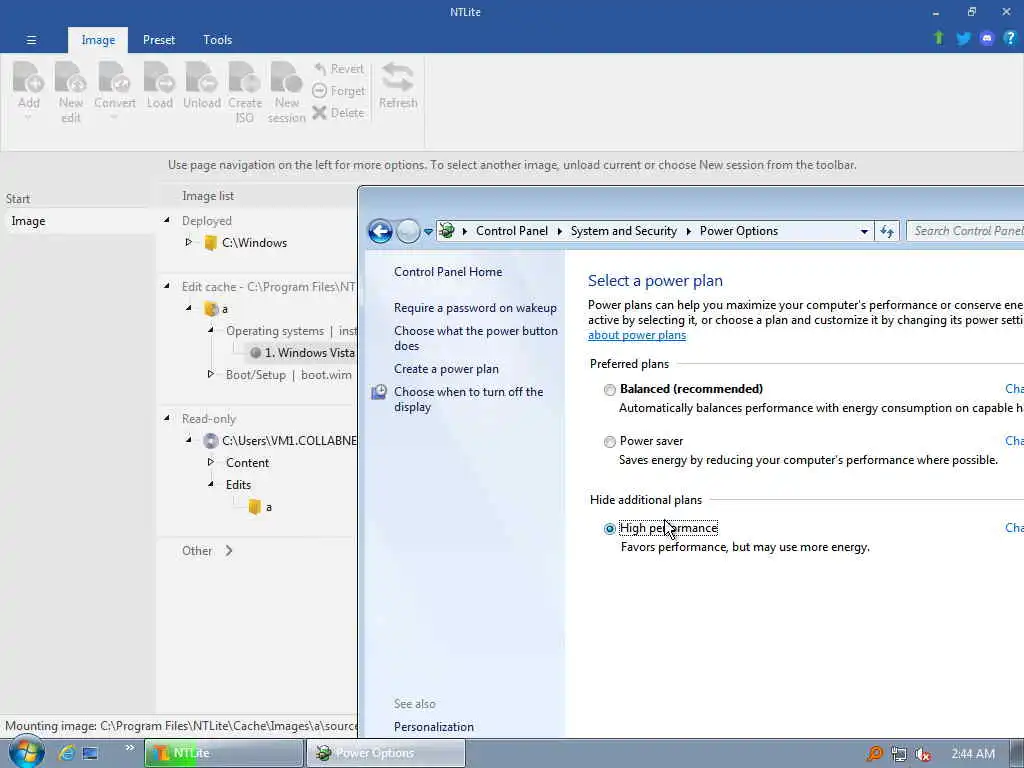Open the NTLite hamburger menu
The image size is (1024, 768).
click(31, 40)
